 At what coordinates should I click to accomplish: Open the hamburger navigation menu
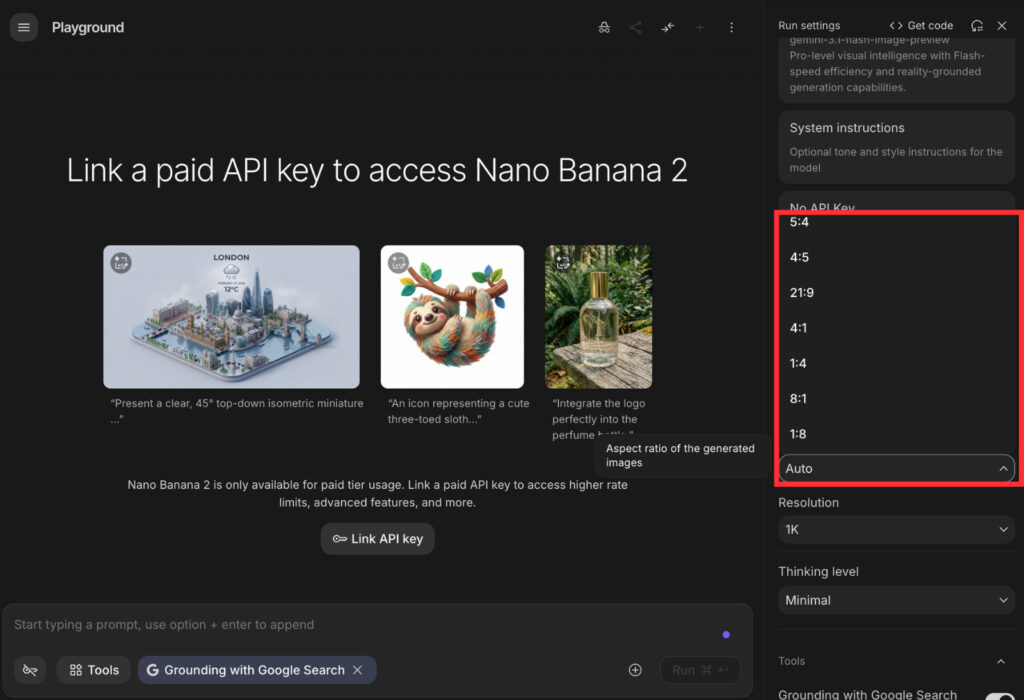24,27
